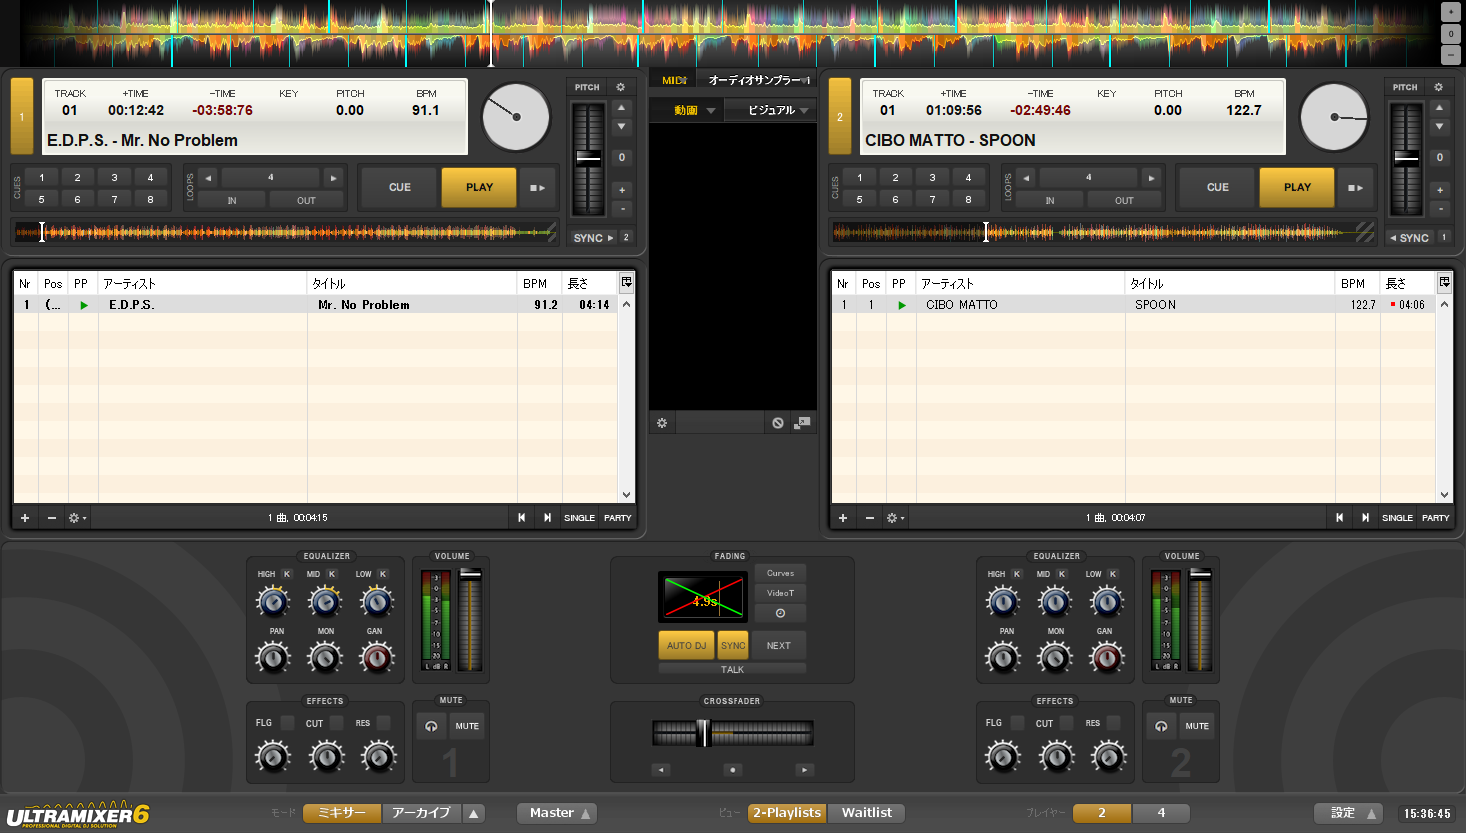
Task: Expand the Master menu at bottom
Action: point(557,813)
